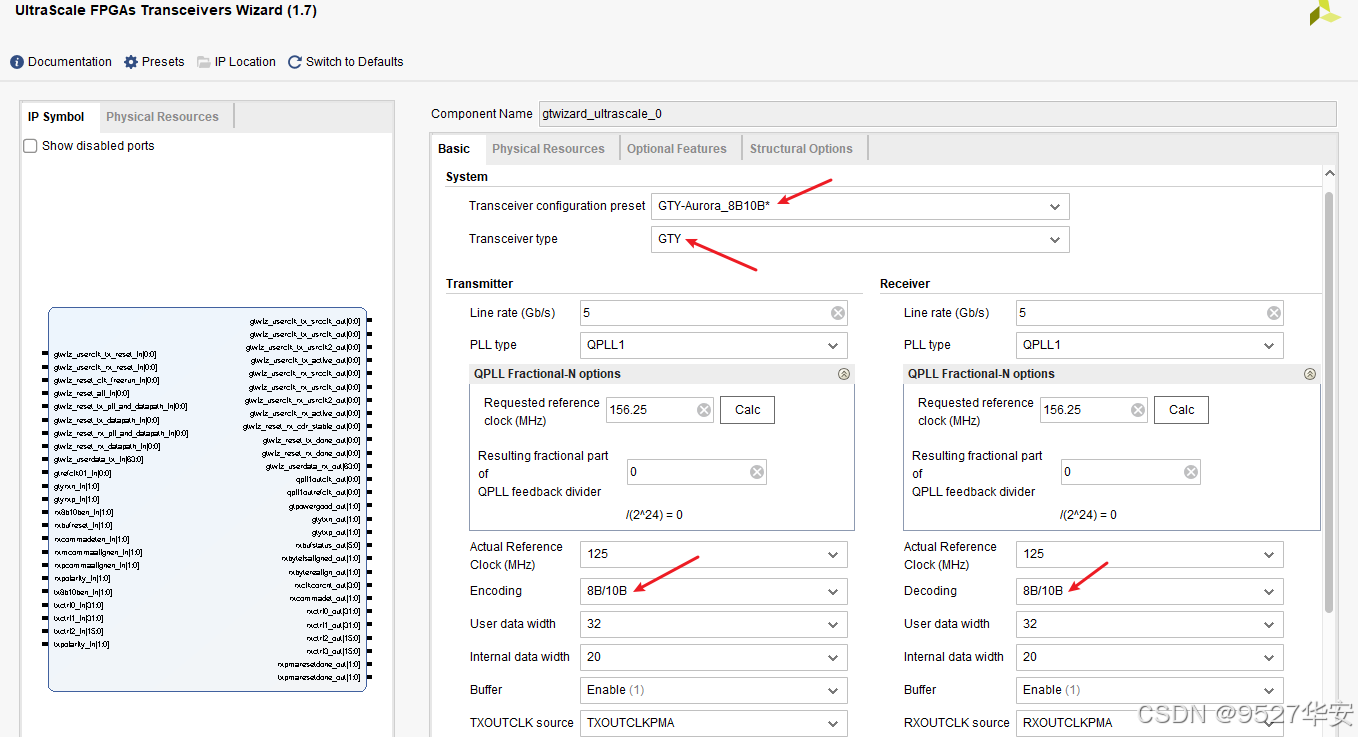Screen dimensions: 1358x737
Task: Click Transmitter Calc button
Action: click(748, 410)
